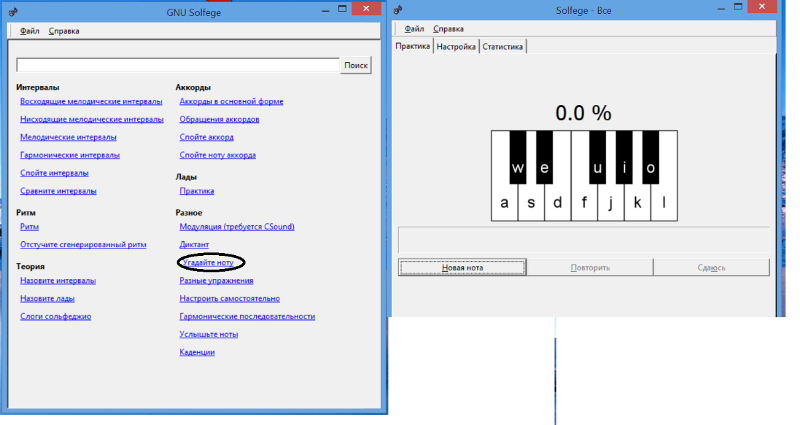Open Модуляция (требуется CSound) link

tap(237, 227)
